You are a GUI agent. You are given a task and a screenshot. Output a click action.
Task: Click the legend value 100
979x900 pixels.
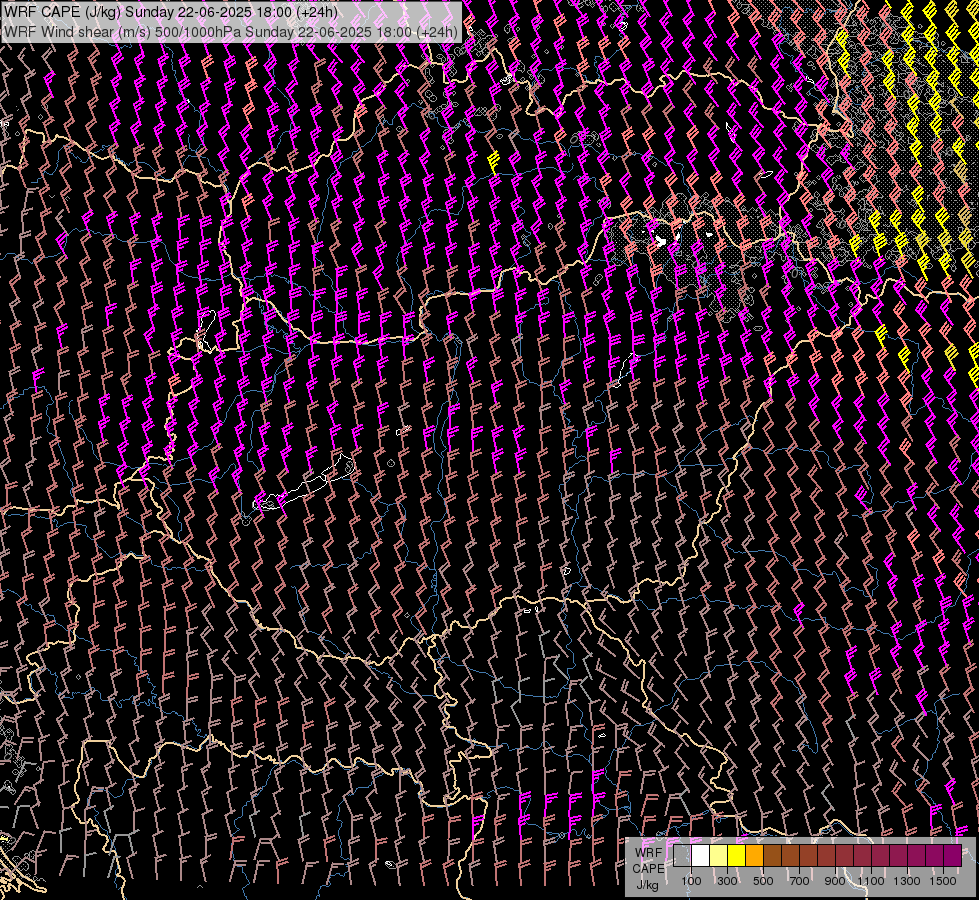click(x=691, y=881)
